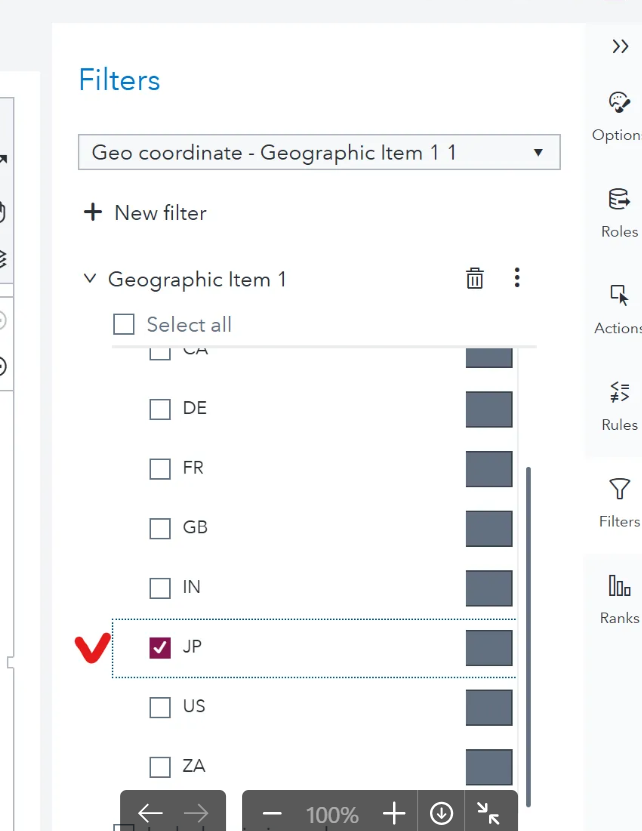Viewport: 642px width, 831px height.
Task: Delete Geographic Item 1 filter via trash icon
Action: tap(474, 278)
